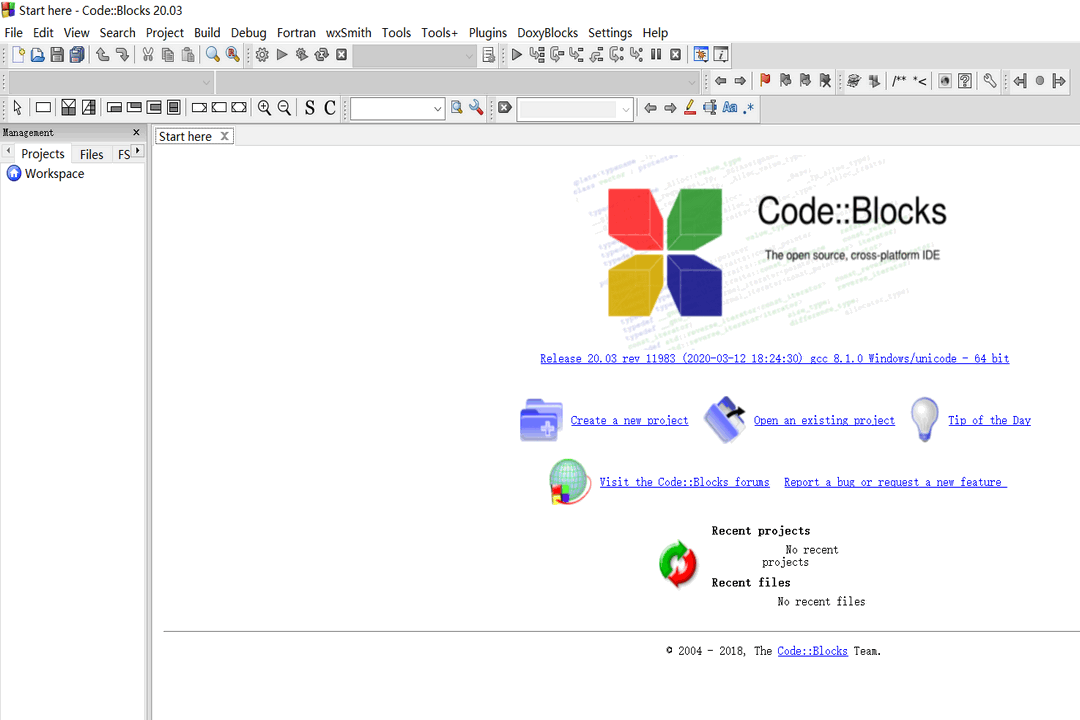Open the Build menu

(207, 32)
